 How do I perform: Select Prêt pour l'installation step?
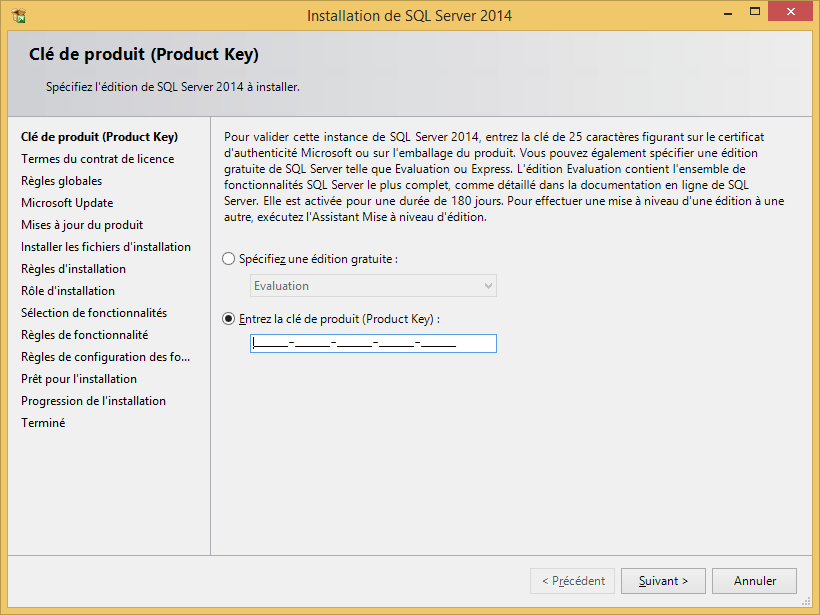click(x=78, y=379)
